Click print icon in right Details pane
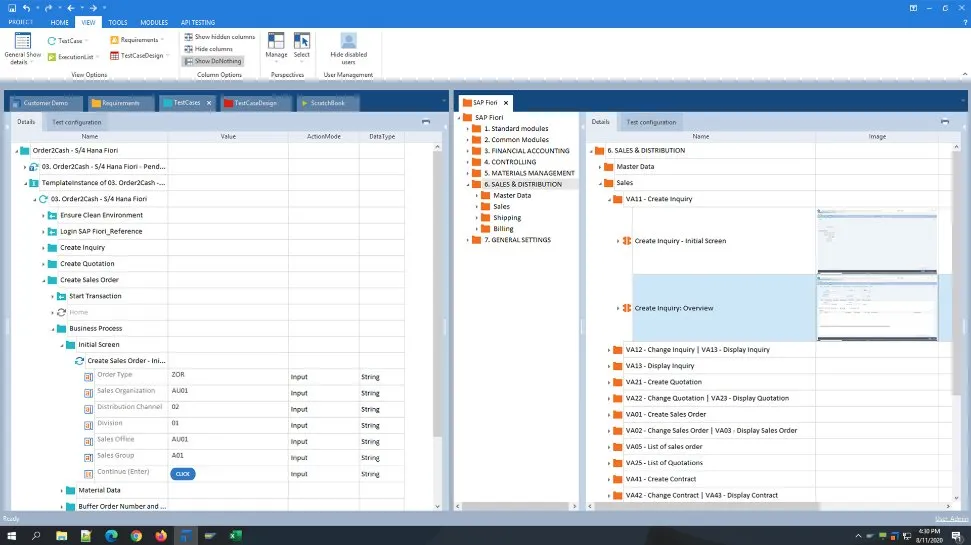Viewport: 971px width, 545px height. [x=945, y=122]
